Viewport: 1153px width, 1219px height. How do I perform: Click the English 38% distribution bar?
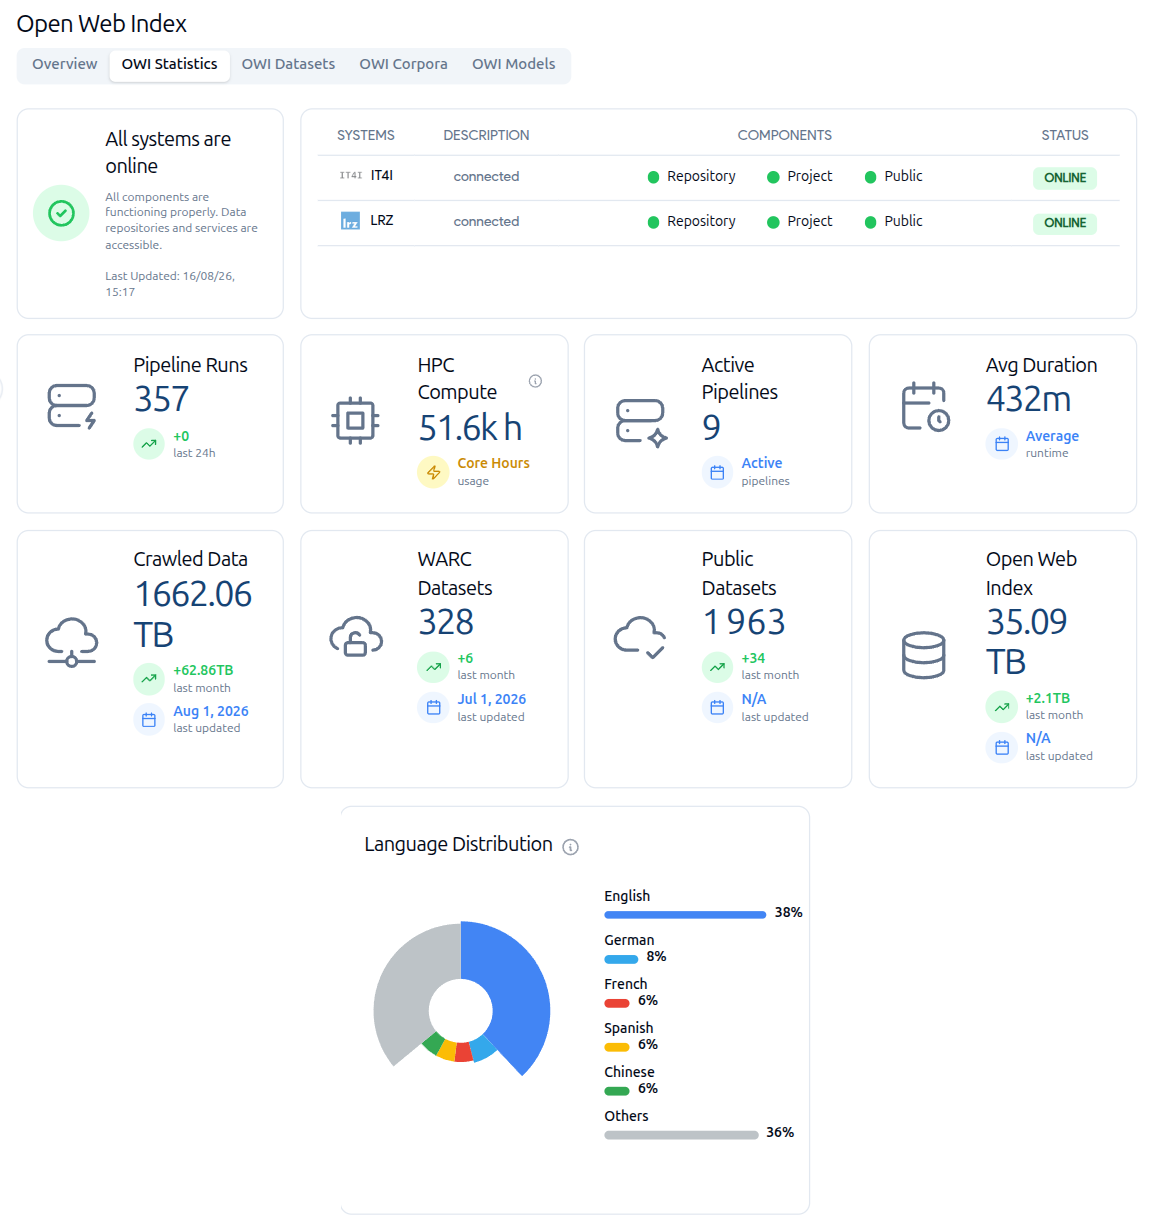tap(685, 914)
